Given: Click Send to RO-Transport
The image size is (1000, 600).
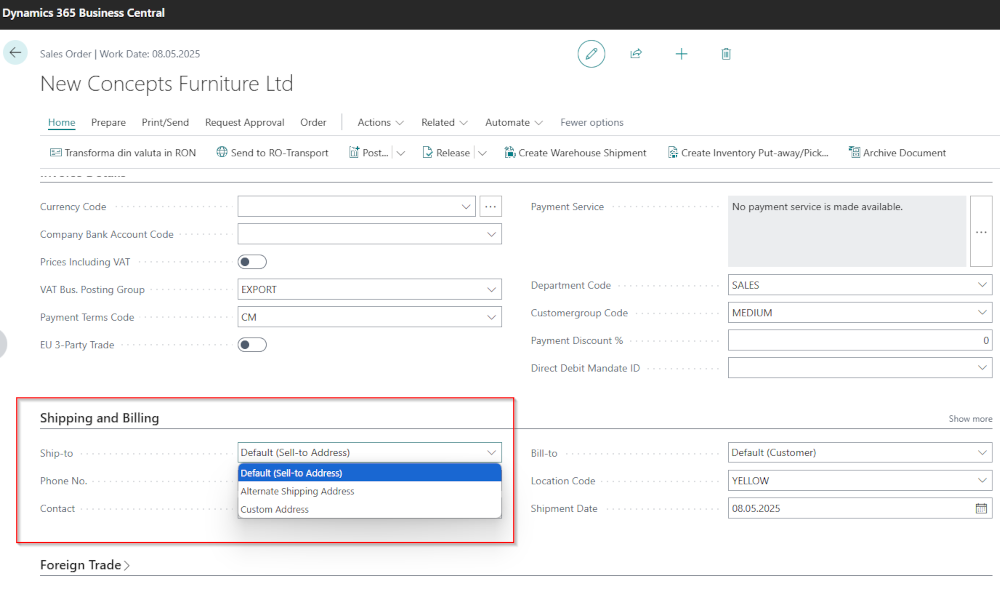Looking at the screenshot, I should [x=272, y=152].
